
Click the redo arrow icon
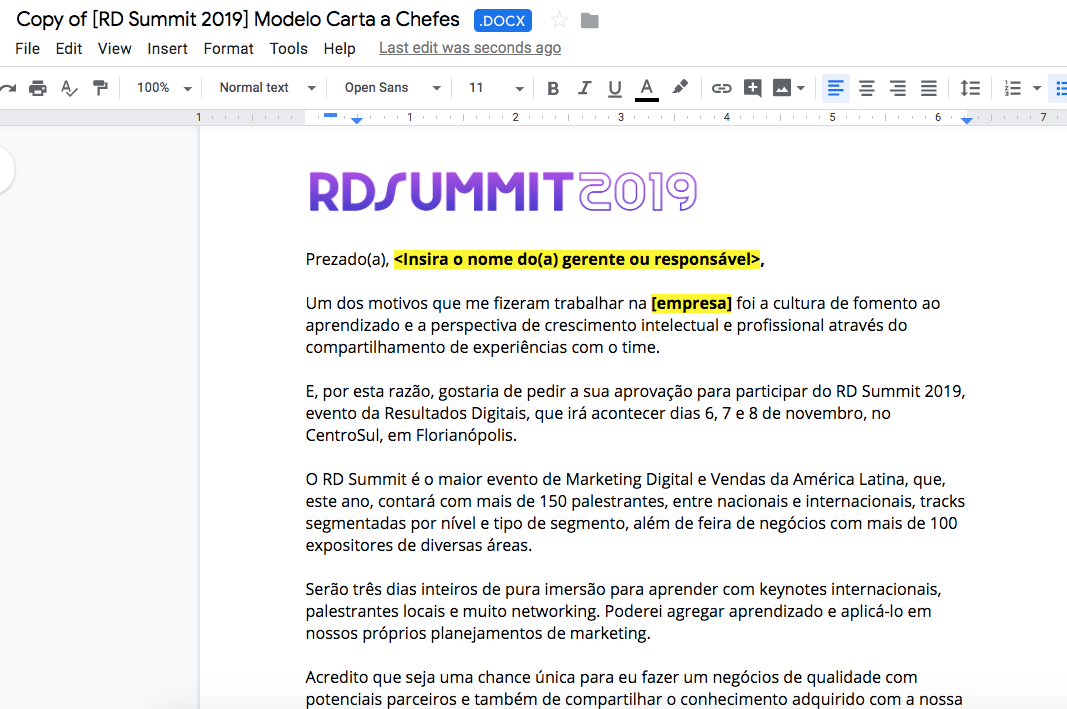pos(8,88)
